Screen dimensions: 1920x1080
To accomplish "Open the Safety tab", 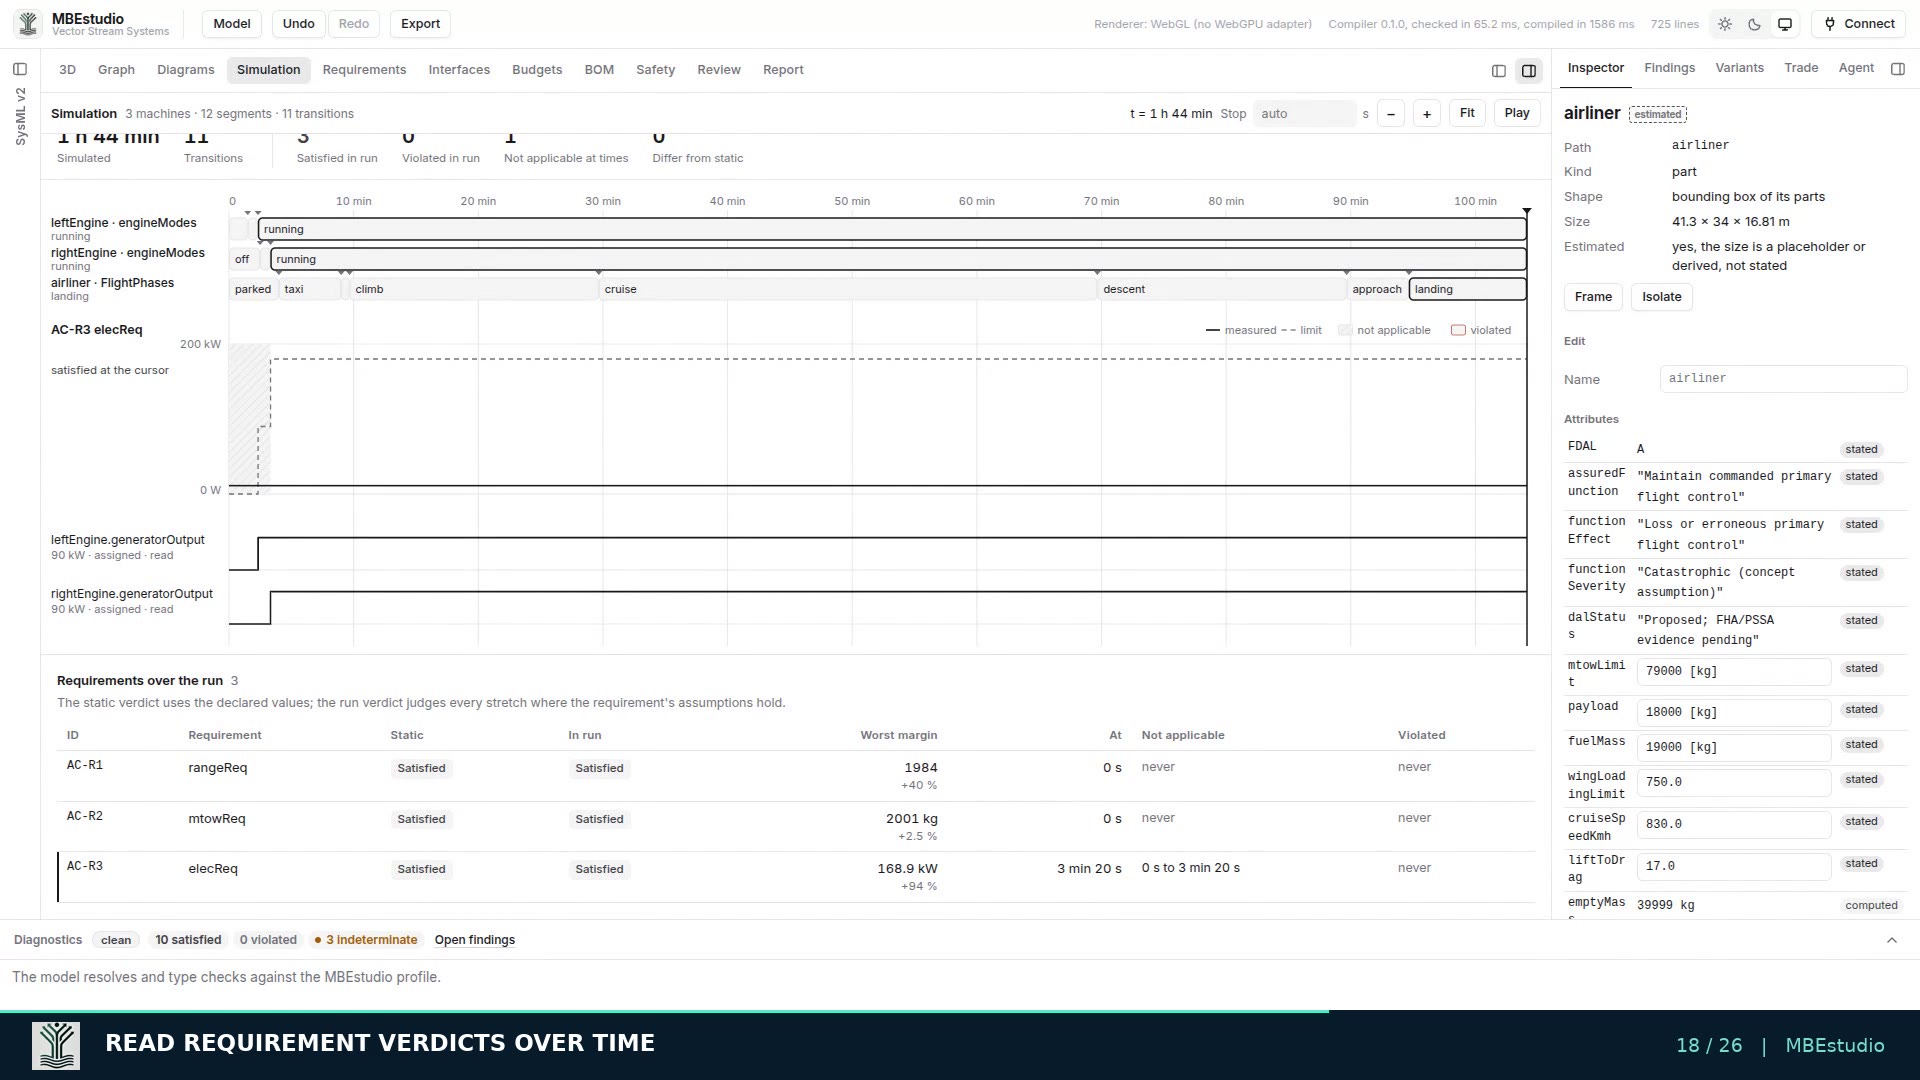I will tap(655, 70).
